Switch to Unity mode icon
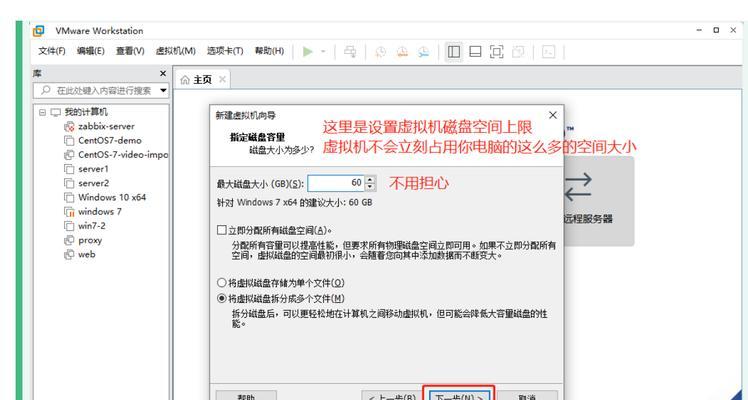This screenshot has height=400, width=748. pos(518,51)
